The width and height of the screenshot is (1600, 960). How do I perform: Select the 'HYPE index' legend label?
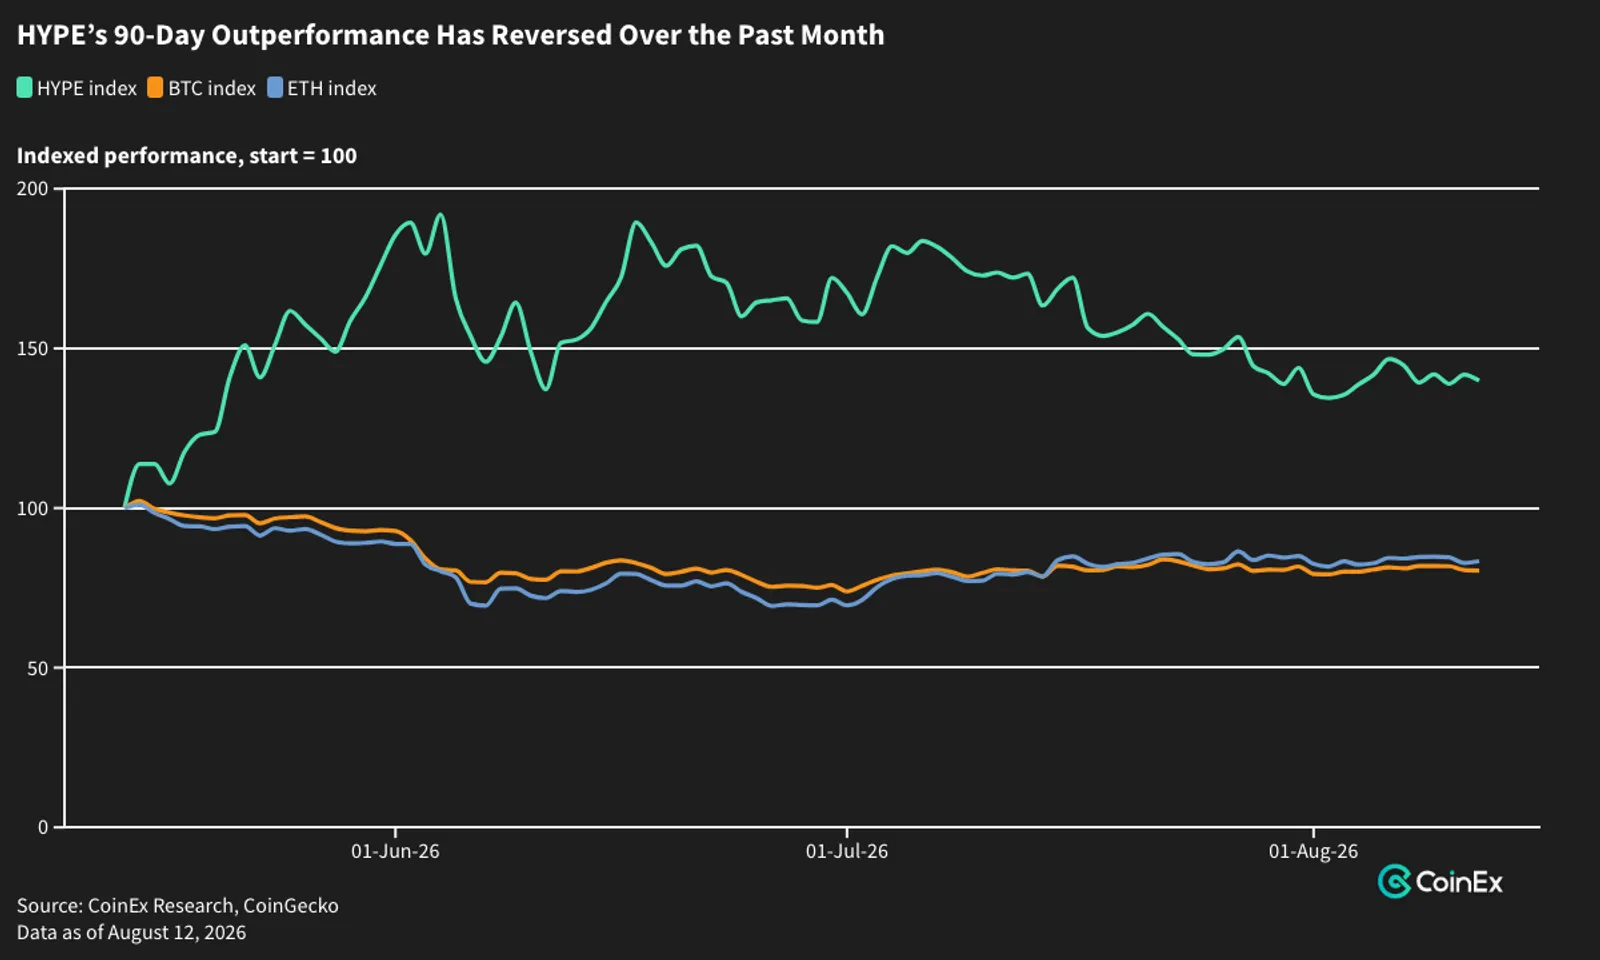pyautogui.click(x=87, y=88)
